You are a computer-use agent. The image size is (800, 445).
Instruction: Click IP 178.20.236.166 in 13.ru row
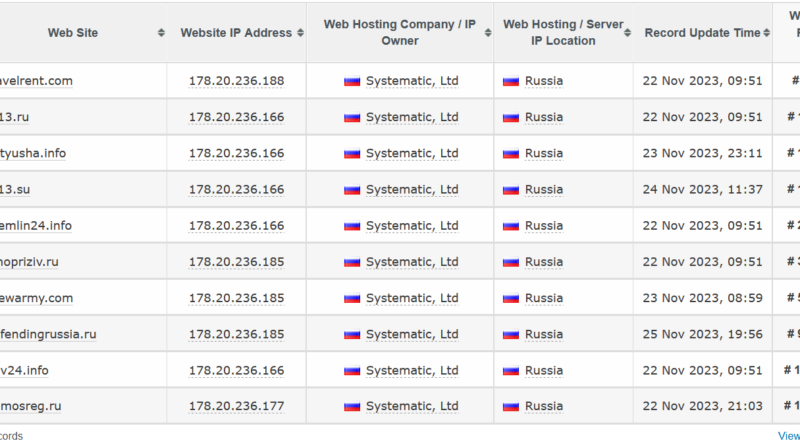pyautogui.click(x=236, y=117)
